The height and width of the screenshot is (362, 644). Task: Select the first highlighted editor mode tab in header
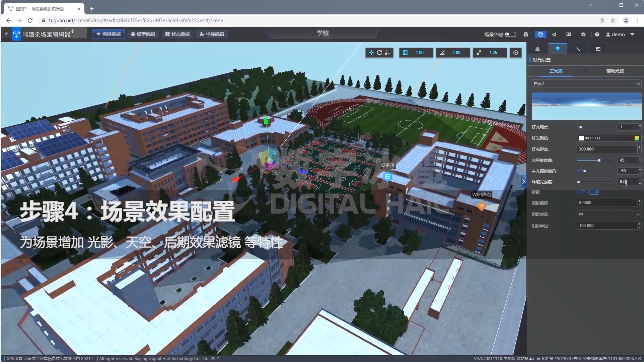(x=109, y=34)
